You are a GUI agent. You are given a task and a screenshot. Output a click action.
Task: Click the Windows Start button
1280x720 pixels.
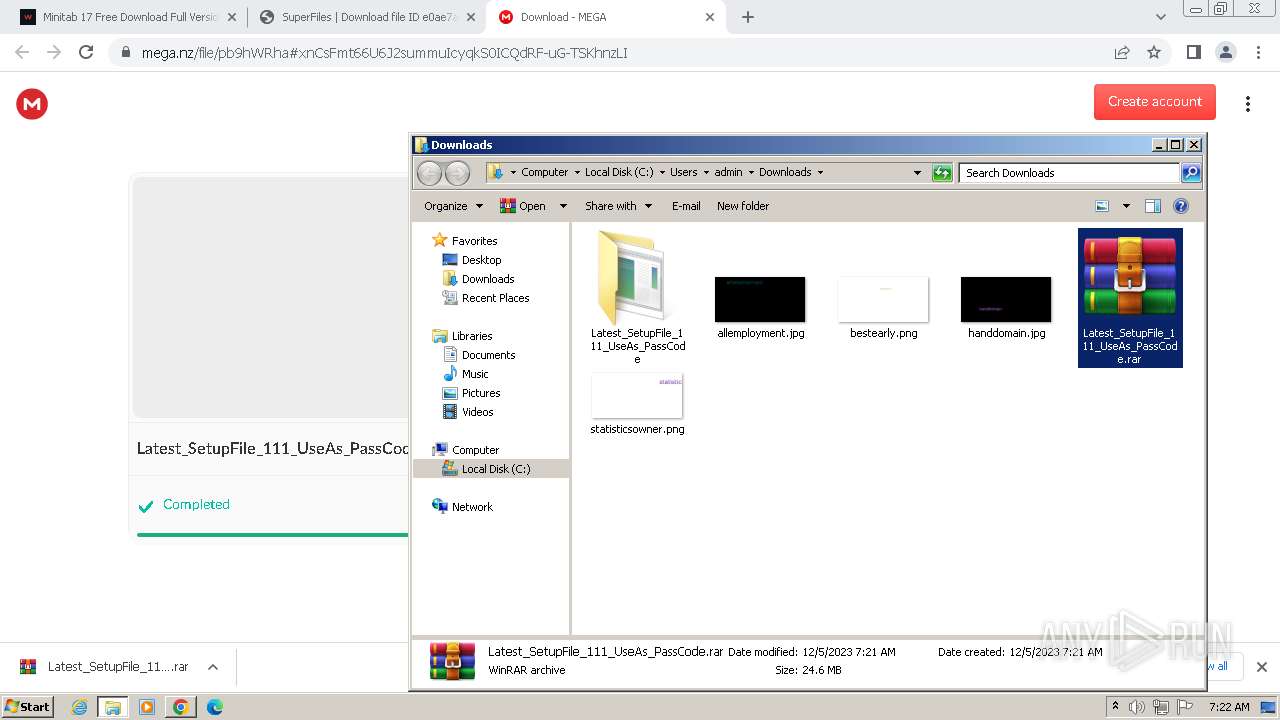tap(27, 706)
